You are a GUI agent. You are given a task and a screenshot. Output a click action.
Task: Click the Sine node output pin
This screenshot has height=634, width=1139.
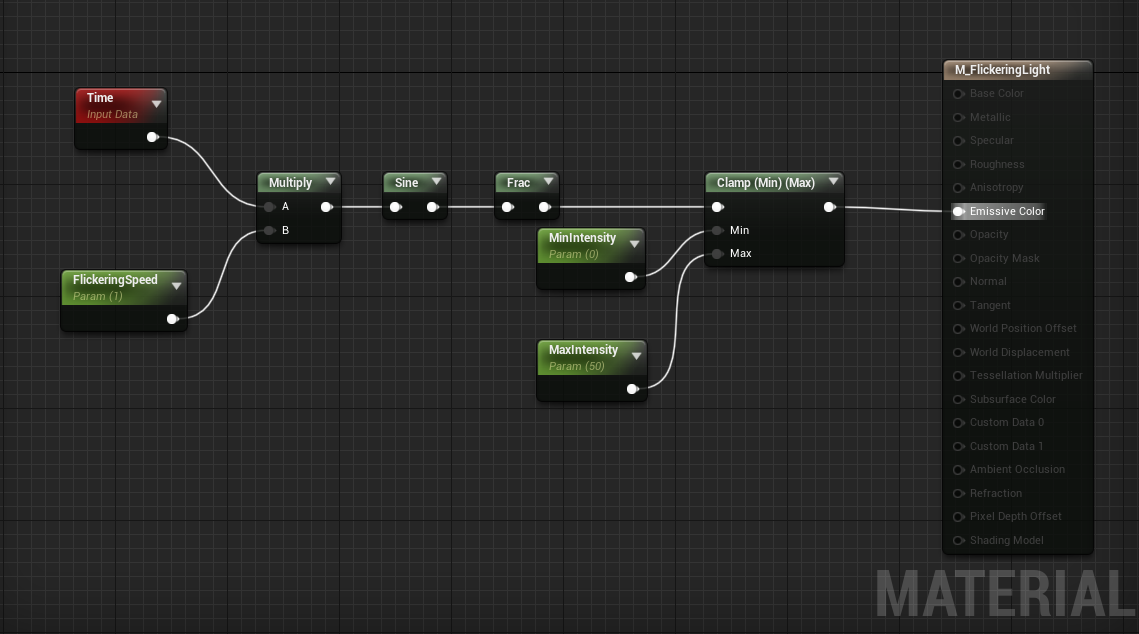pos(433,207)
